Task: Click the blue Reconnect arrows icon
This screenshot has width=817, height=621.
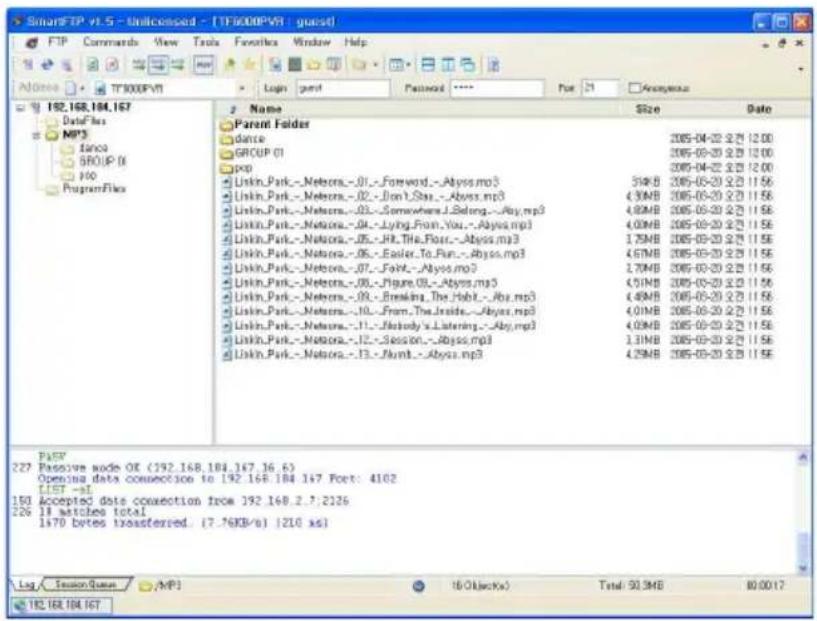Action: point(47,65)
